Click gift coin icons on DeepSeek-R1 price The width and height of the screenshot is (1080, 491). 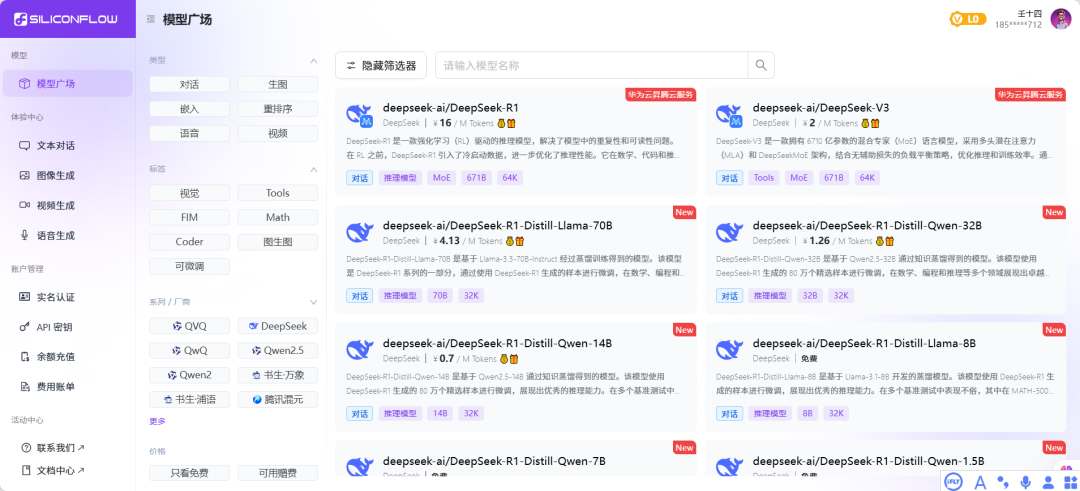click(x=506, y=123)
